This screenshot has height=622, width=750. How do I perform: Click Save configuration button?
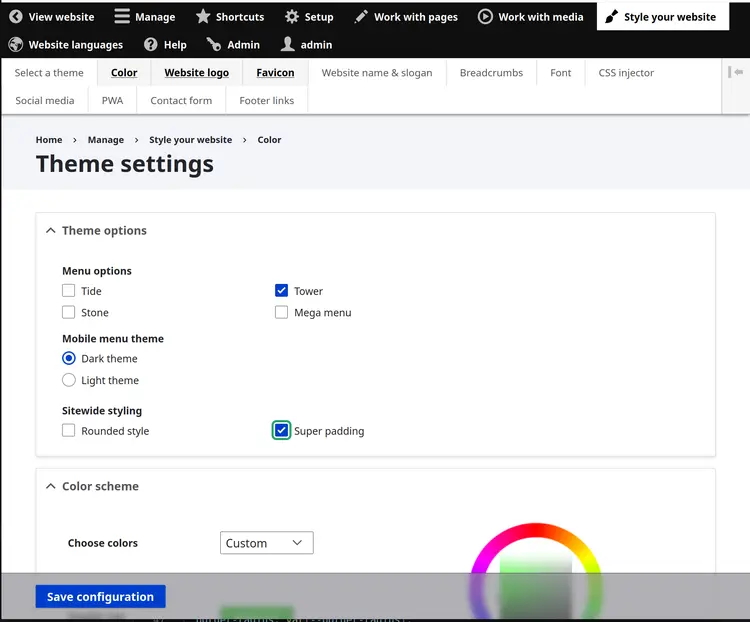click(x=100, y=597)
